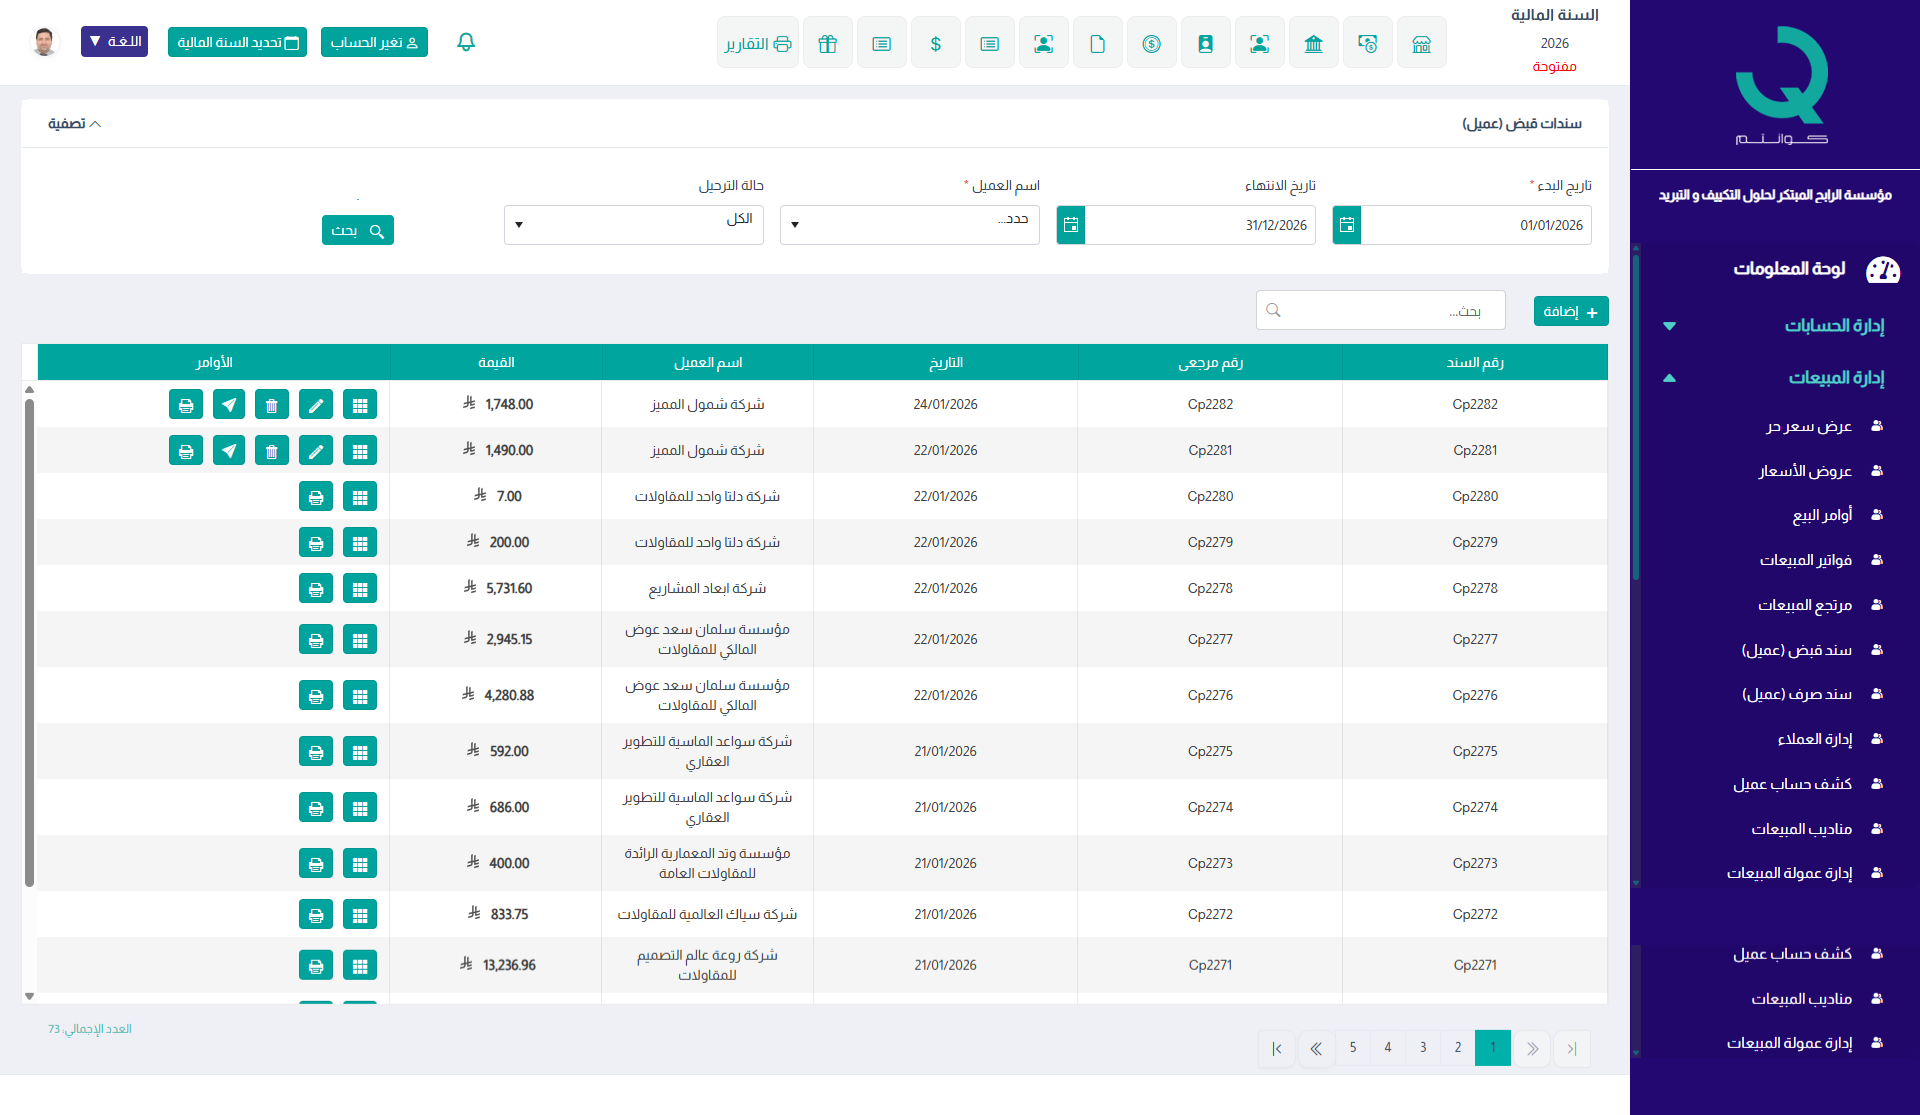Image resolution: width=1920 pixels, height=1115 pixels.
Task: Click the store front icon in top toolbar
Action: [1421, 44]
